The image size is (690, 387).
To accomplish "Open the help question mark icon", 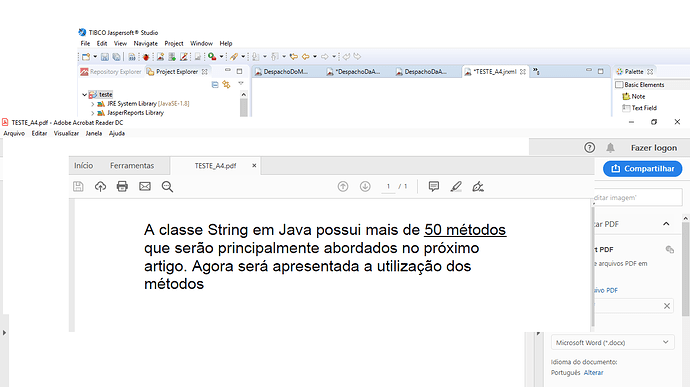I will (x=589, y=148).
